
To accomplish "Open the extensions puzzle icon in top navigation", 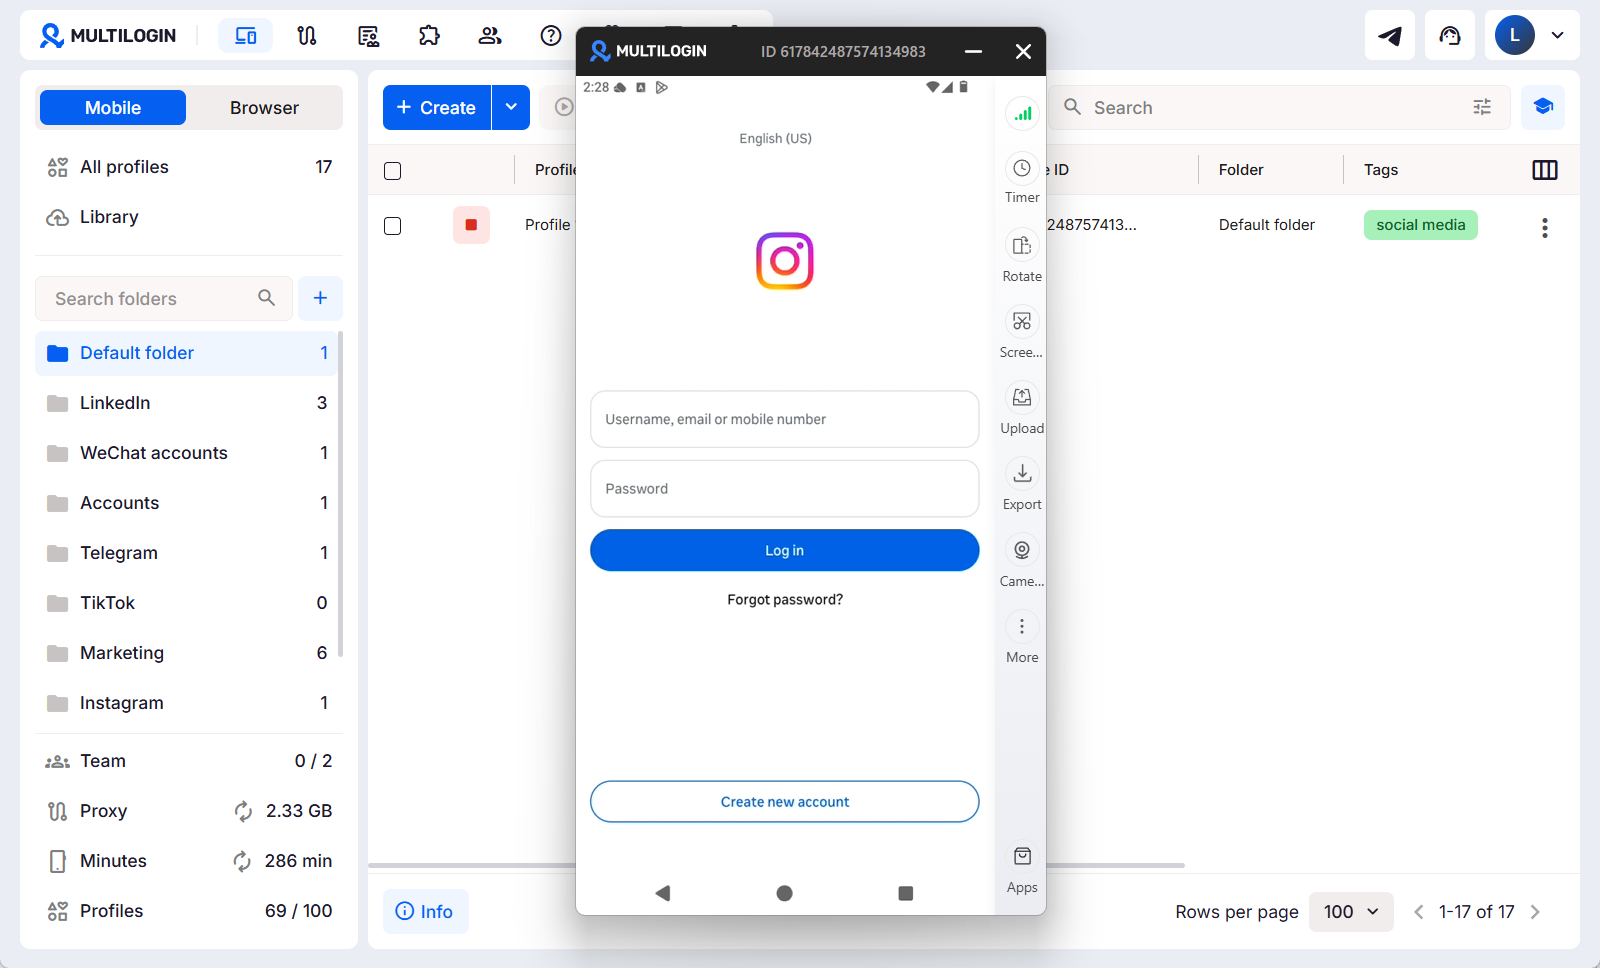I will tap(429, 36).
